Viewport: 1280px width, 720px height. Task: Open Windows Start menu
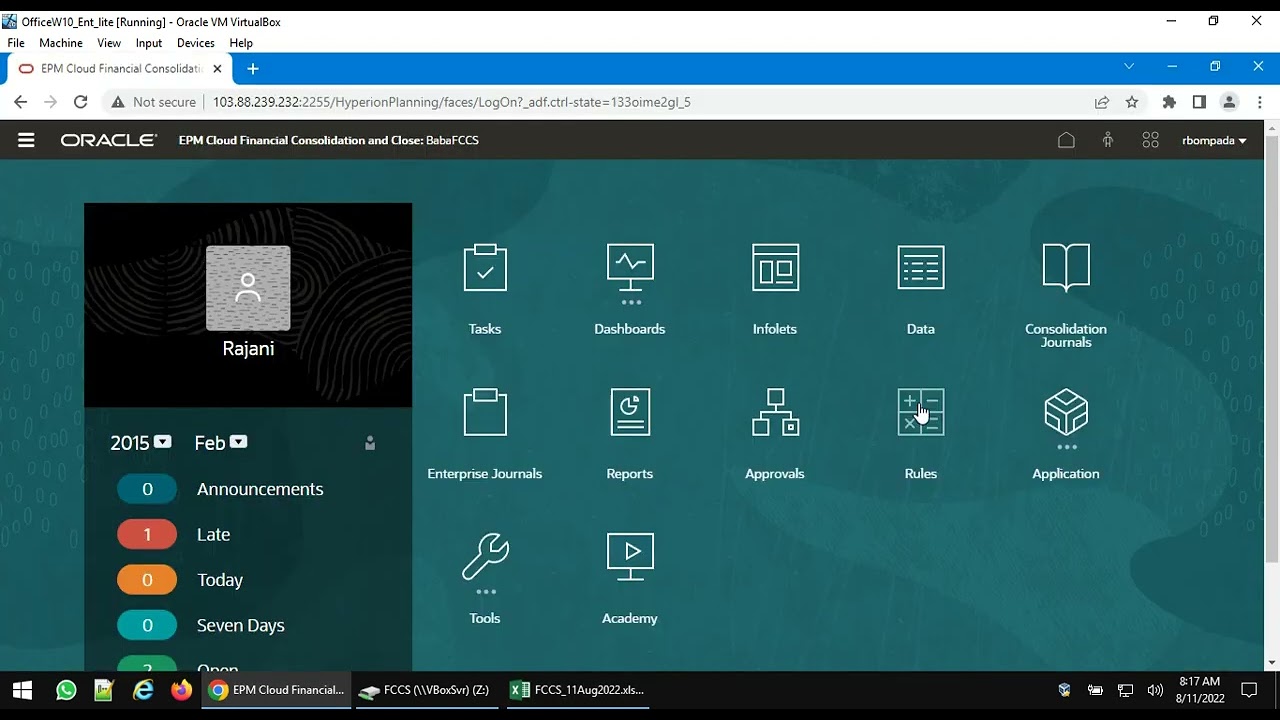(x=22, y=690)
